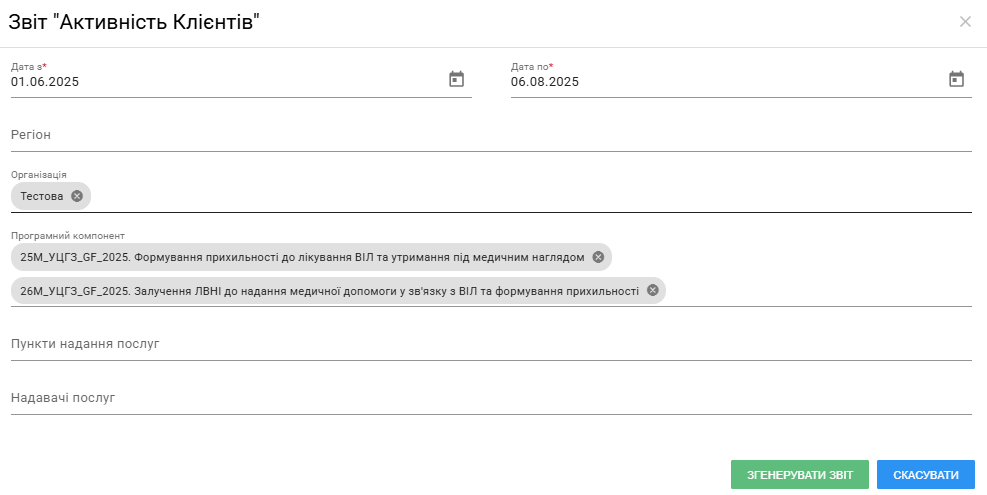The image size is (987, 495).
Task: Click the Згенерувати звіт button
Action: pyautogui.click(x=799, y=475)
